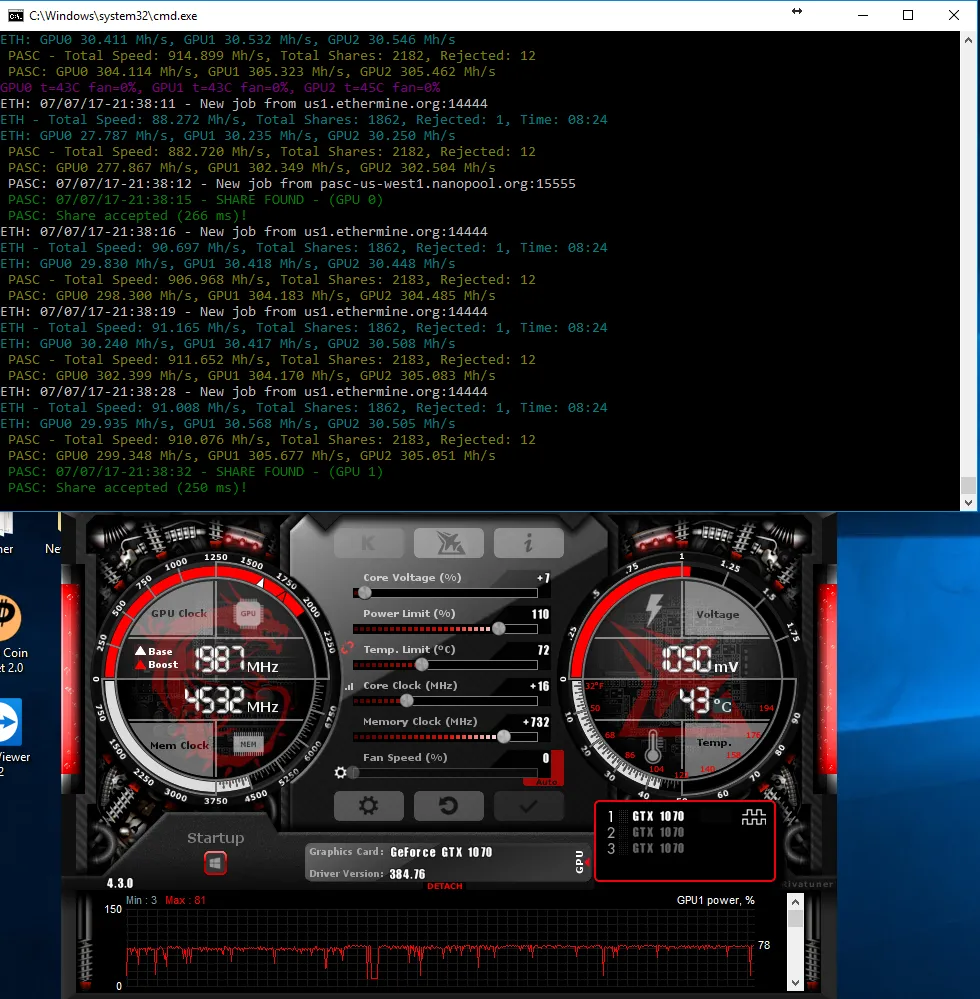Click the 4.3.0 version number
Screen dimensions: 980x999
click(x=120, y=884)
